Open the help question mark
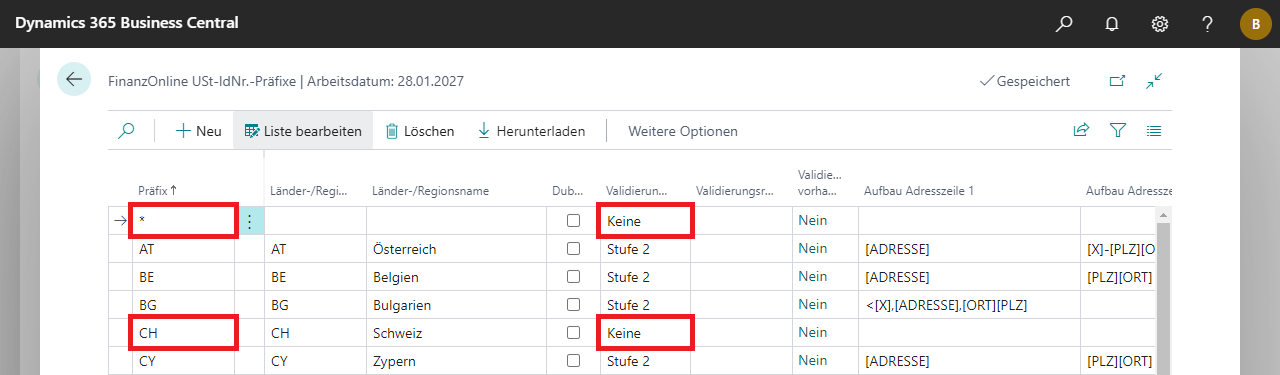 tap(1208, 23)
